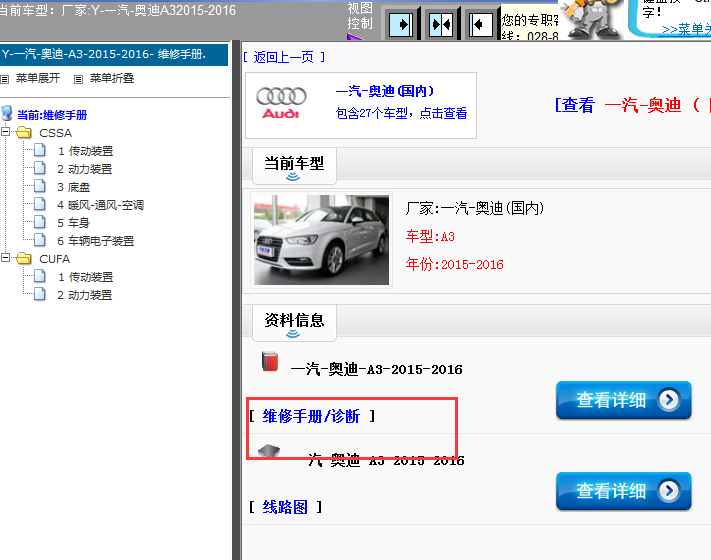
Task: Click 包含27个车型，点击查看 link
Action: (401, 113)
